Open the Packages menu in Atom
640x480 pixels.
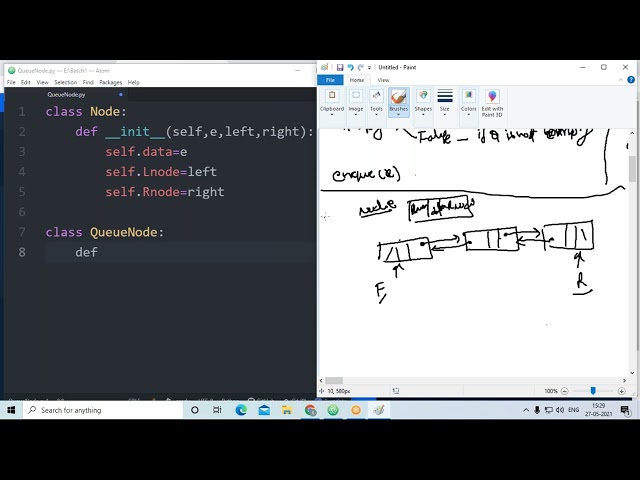coord(111,82)
